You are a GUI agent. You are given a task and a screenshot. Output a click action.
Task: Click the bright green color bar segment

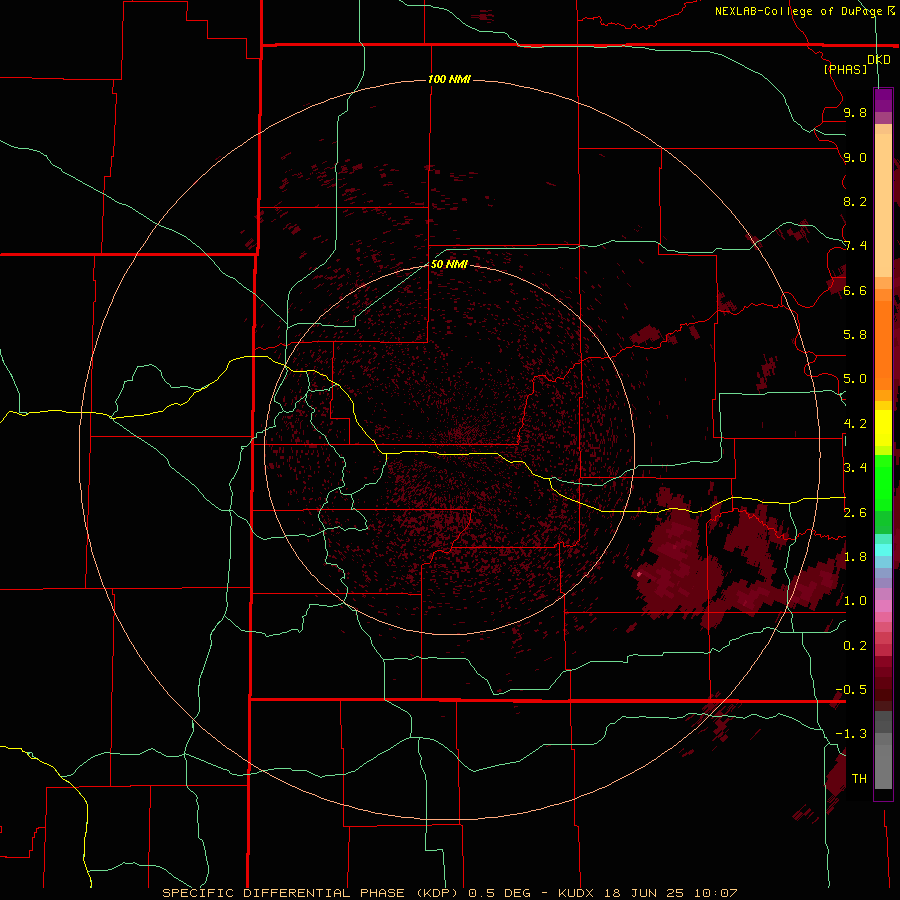coord(883,482)
